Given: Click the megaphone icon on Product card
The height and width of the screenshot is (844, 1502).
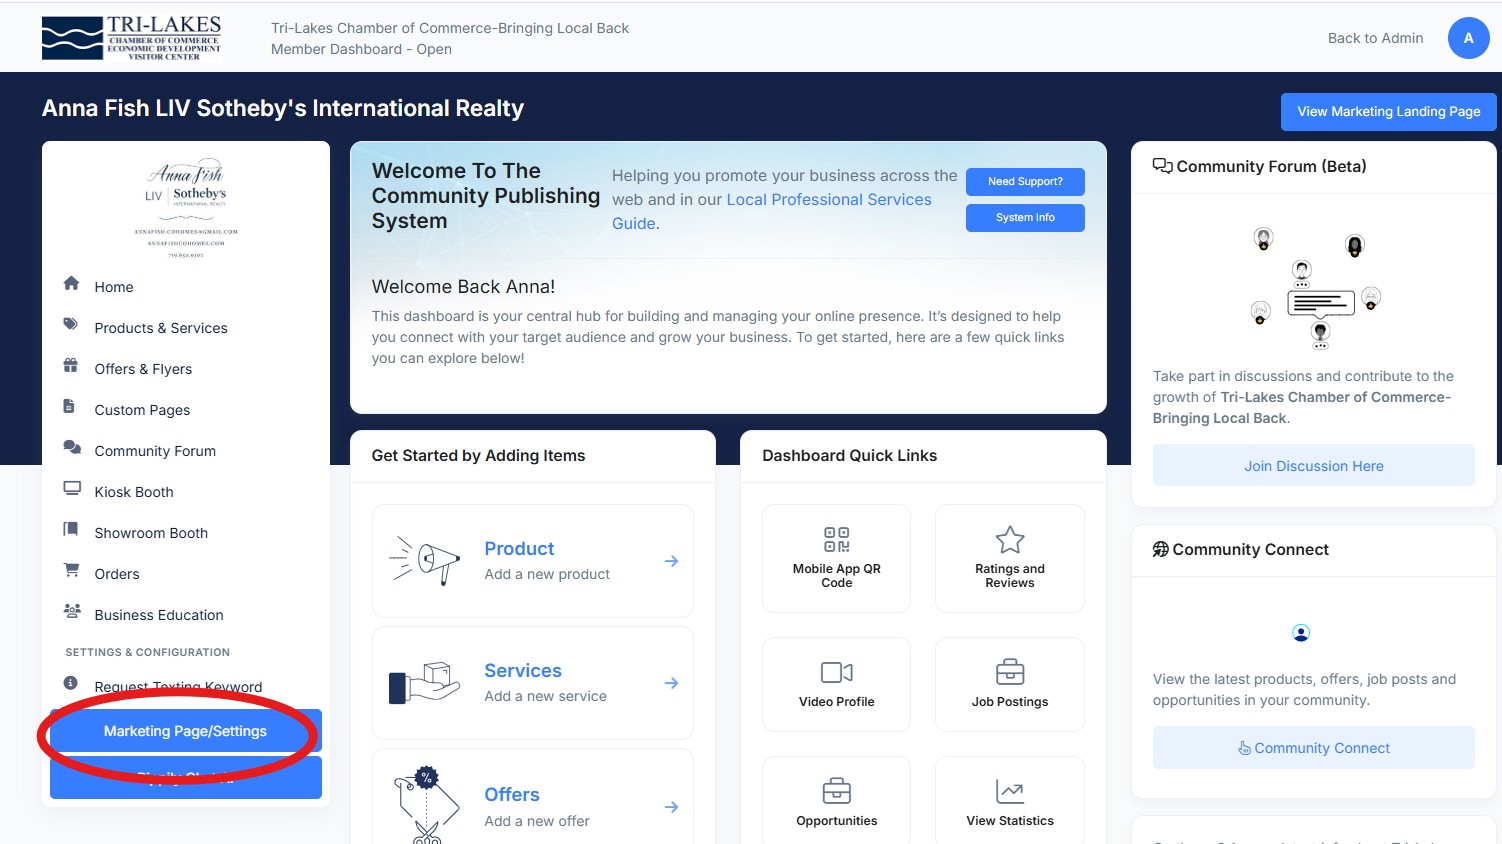Looking at the screenshot, I should (x=425, y=561).
